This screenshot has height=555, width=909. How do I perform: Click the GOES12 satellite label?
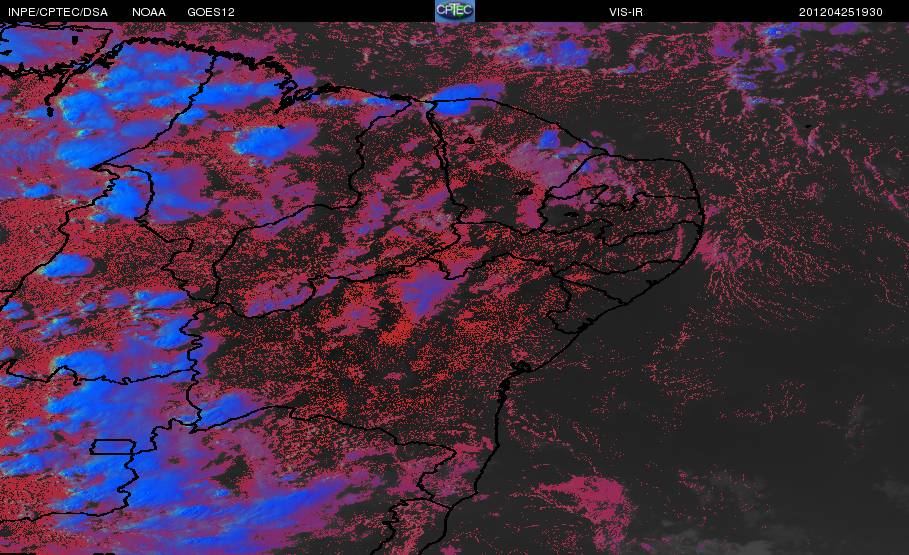click(211, 12)
